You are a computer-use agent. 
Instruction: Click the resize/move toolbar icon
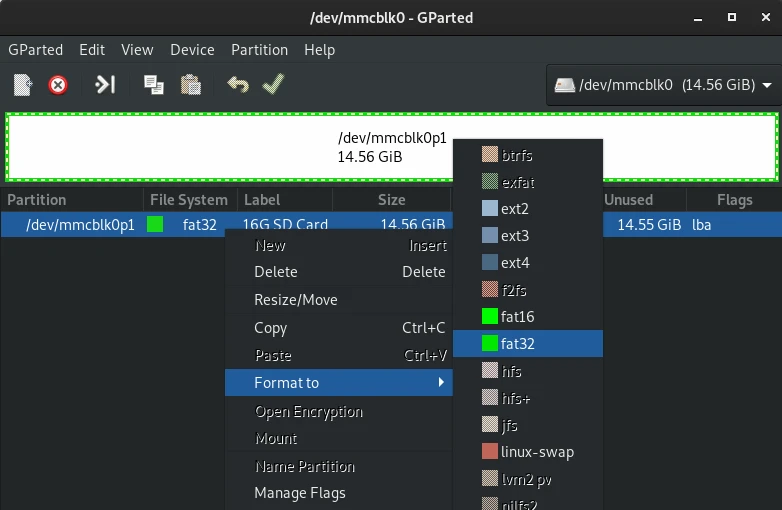point(105,85)
